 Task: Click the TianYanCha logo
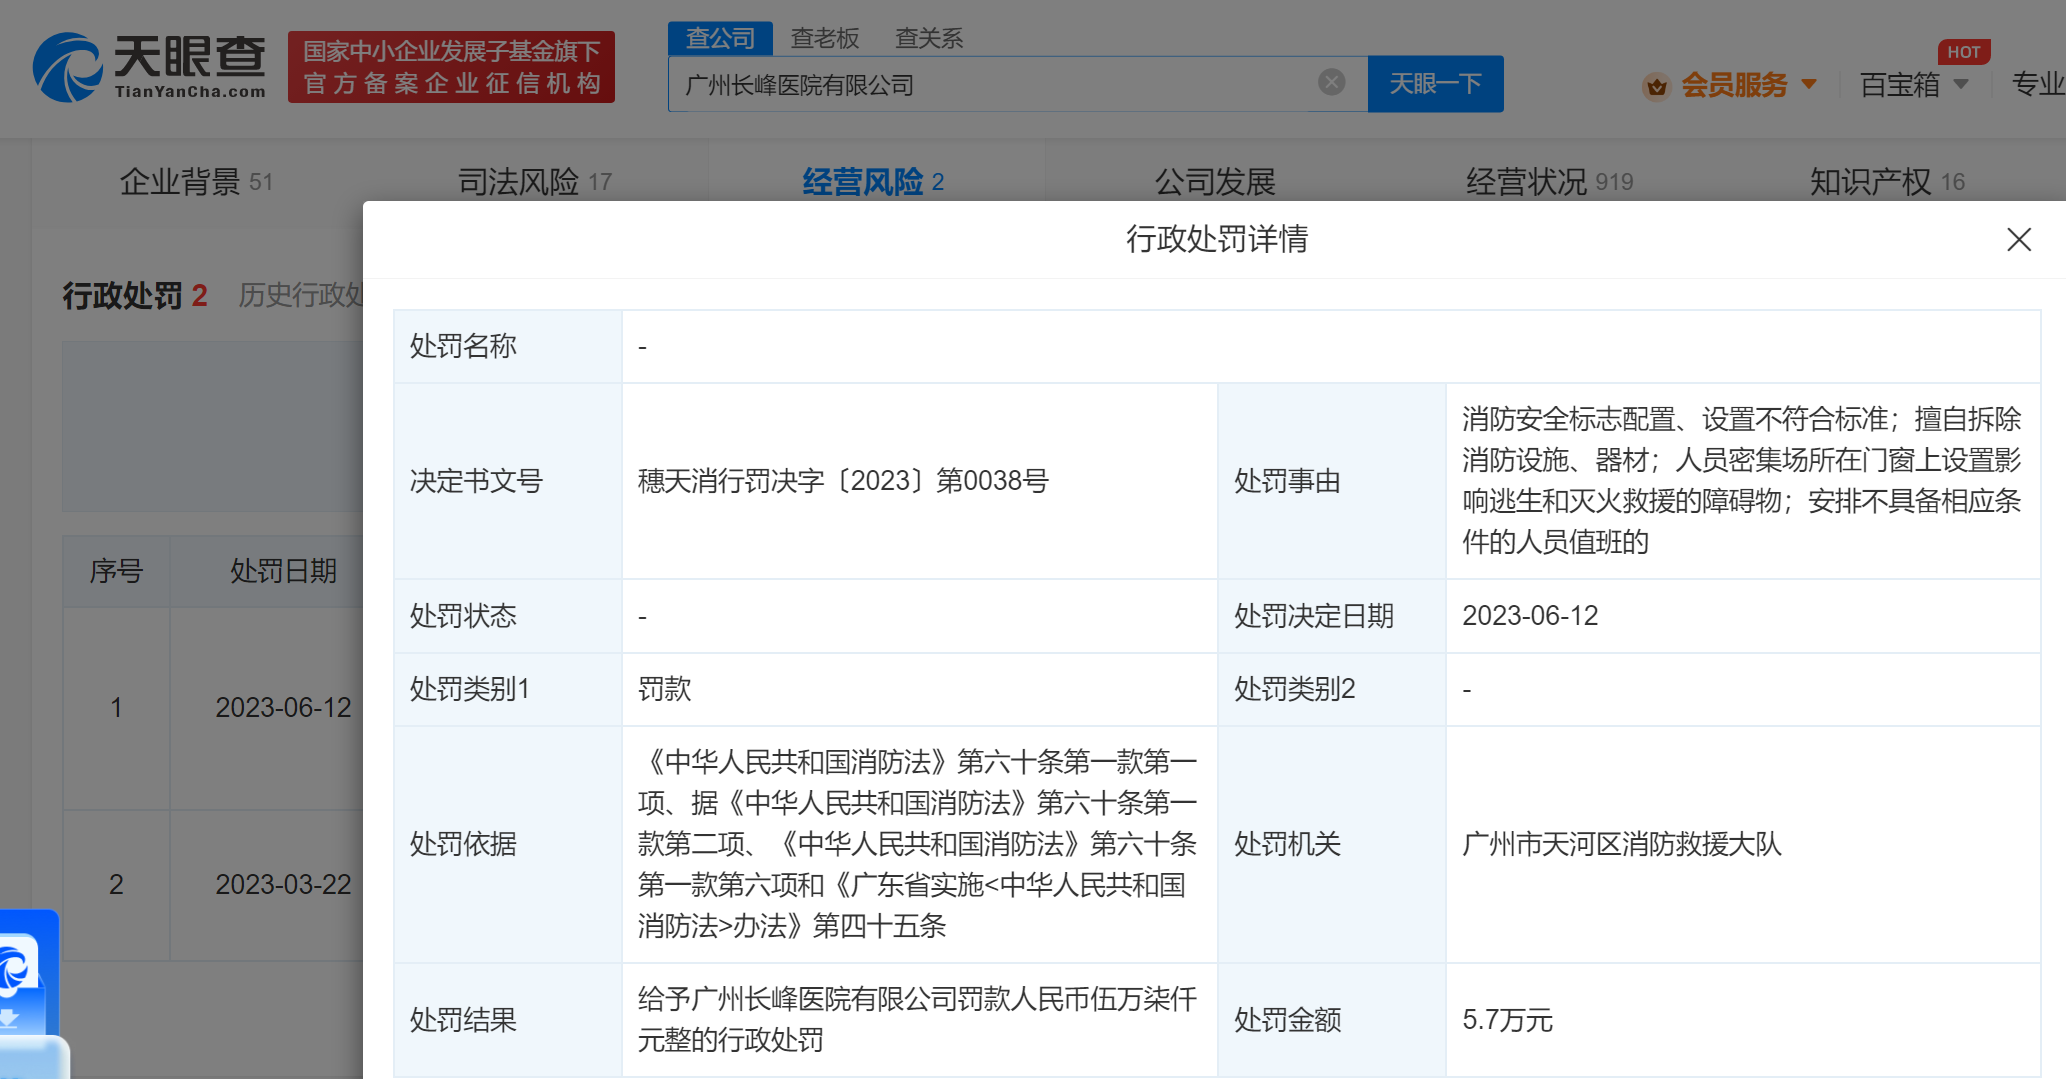(150, 67)
